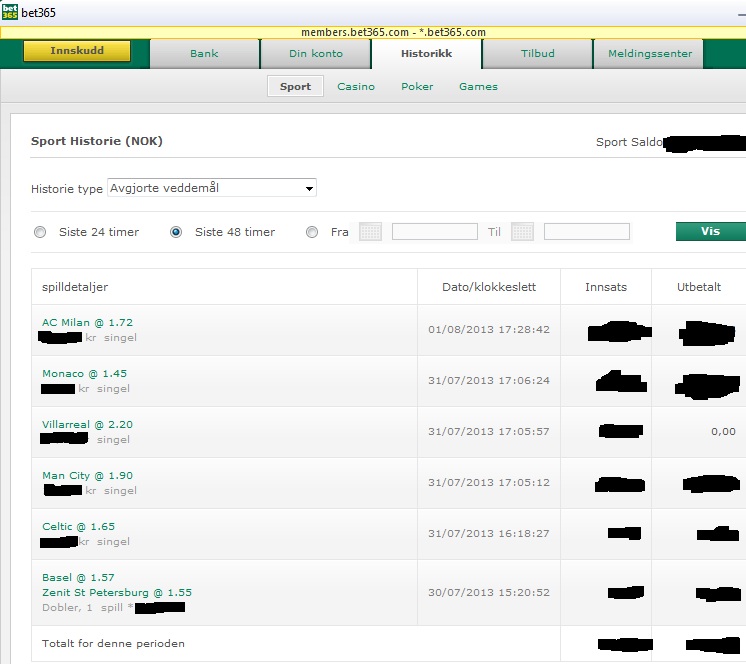Click the green Vis button
This screenshot has height=664, width=746.
710,232
